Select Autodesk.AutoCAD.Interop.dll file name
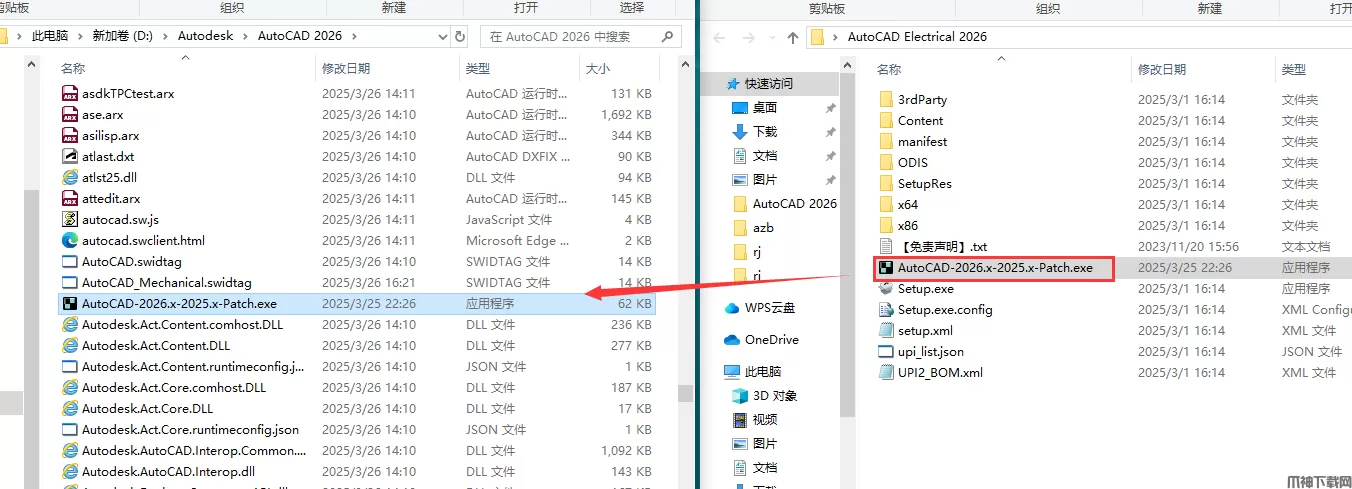 (x=169, y=471)
